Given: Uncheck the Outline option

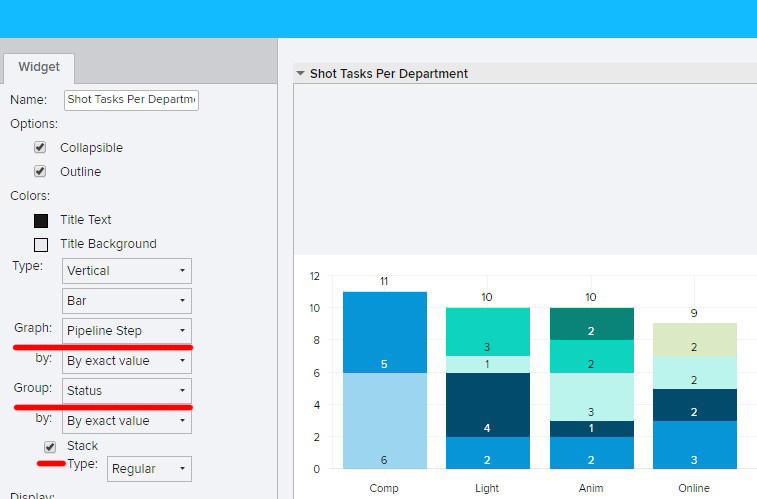Looking at the screenshot, I should pos(40,171).
